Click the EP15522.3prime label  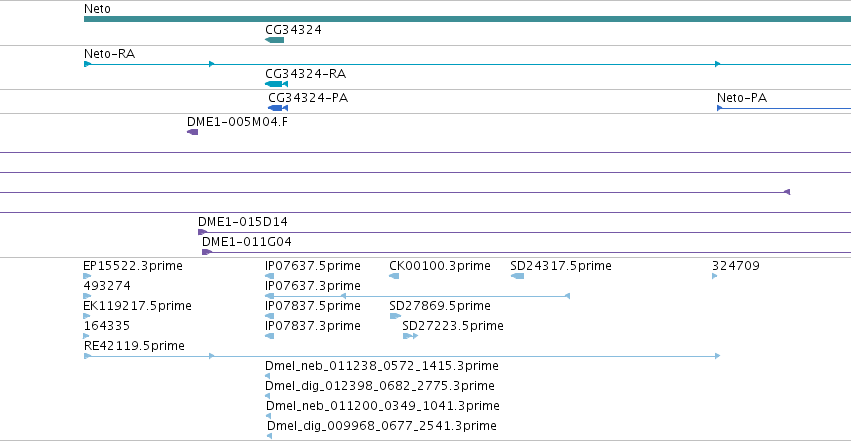click(133, 266)
